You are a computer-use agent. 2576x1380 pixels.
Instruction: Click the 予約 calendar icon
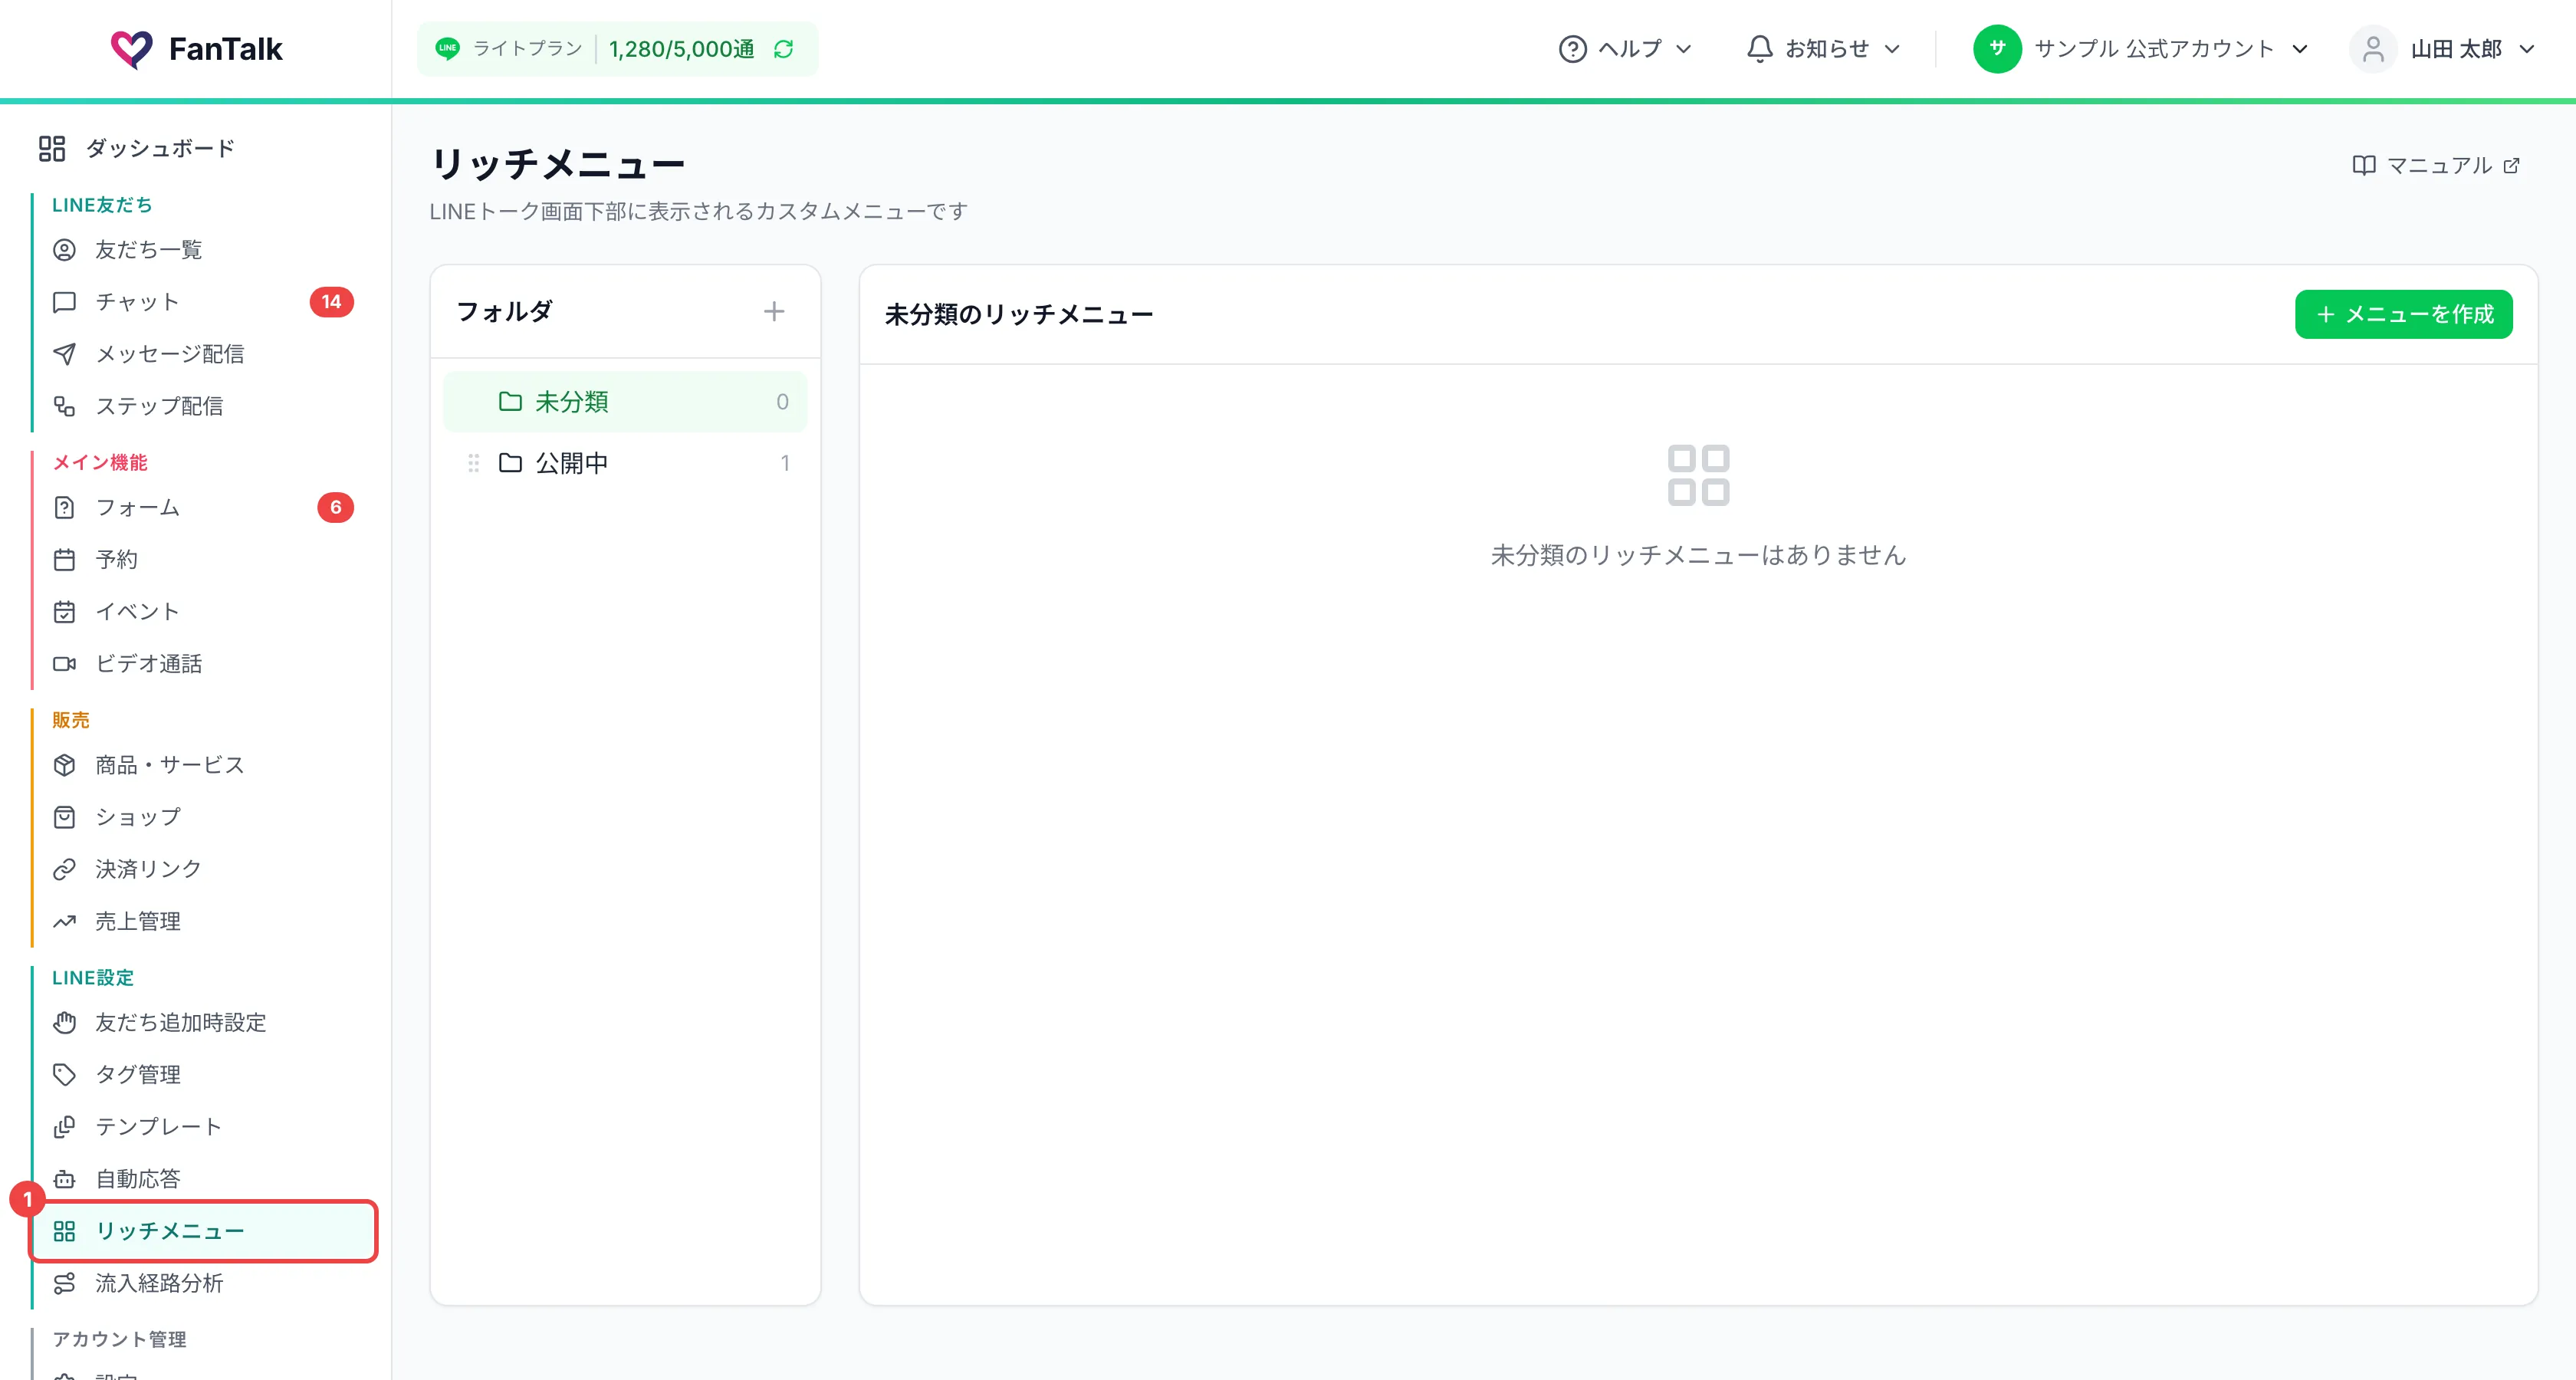64,560
